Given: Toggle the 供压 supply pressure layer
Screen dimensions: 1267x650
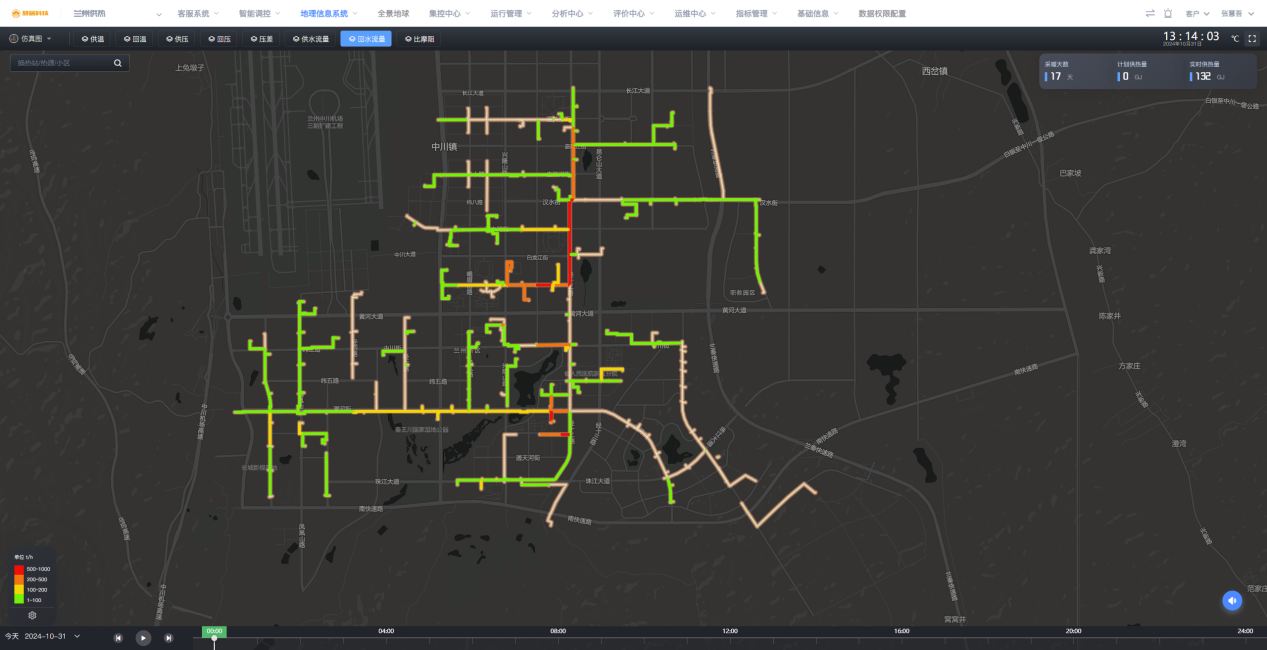Looking at the screenshot, I should point(176,39).
